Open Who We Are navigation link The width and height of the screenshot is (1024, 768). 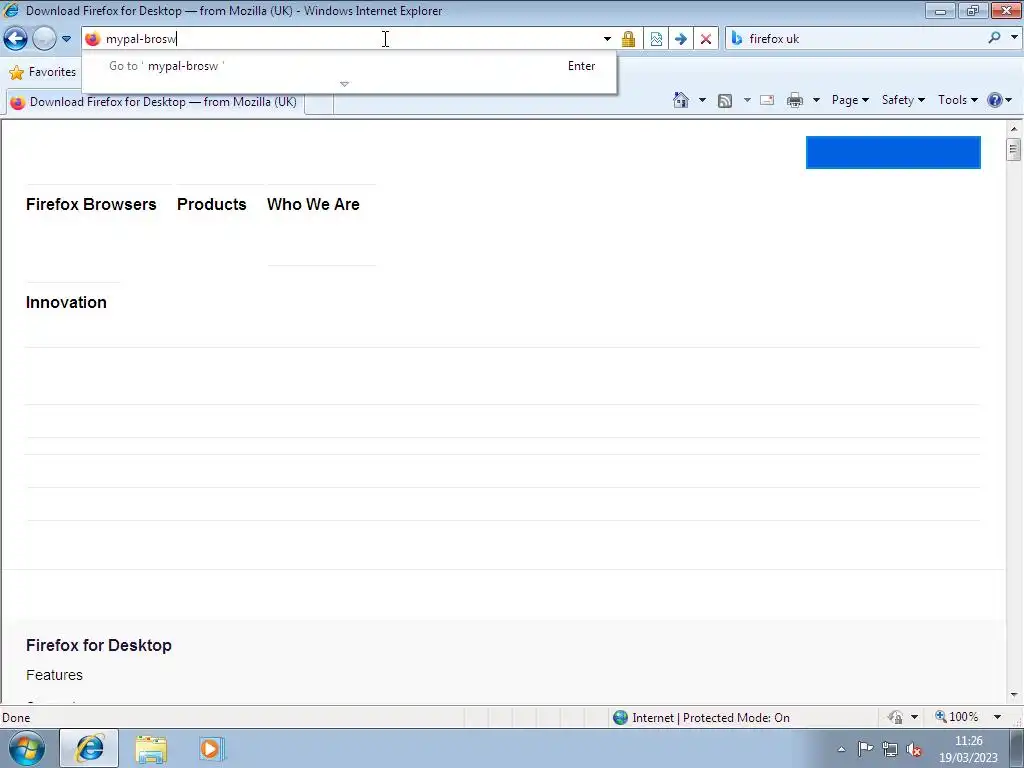coord(313,204)
